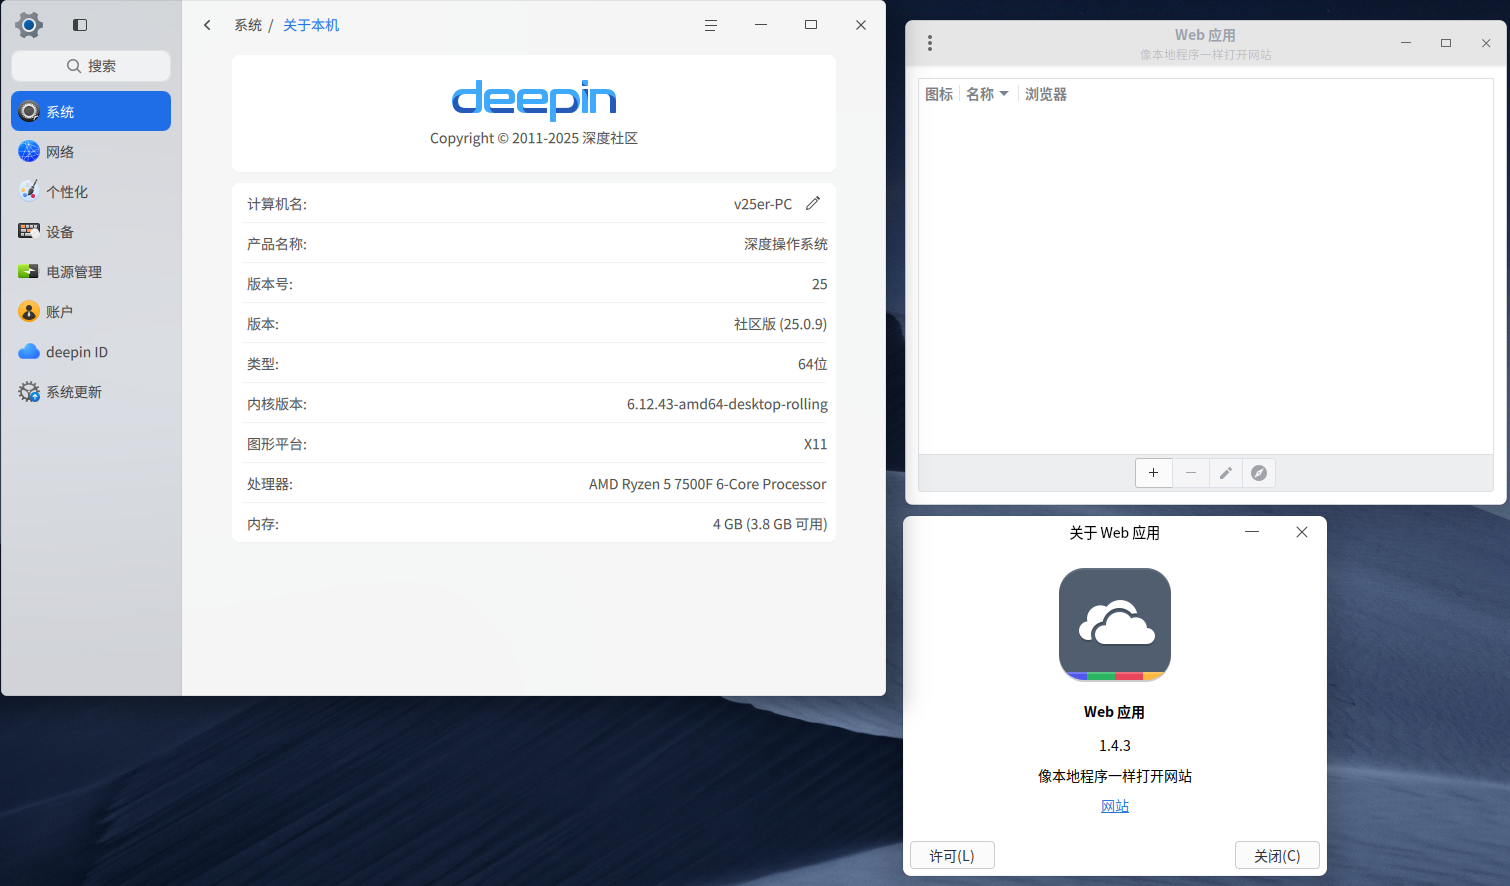The image size is (1510, 886).
Task: Select the type value 64位
Action: [812, 364]
